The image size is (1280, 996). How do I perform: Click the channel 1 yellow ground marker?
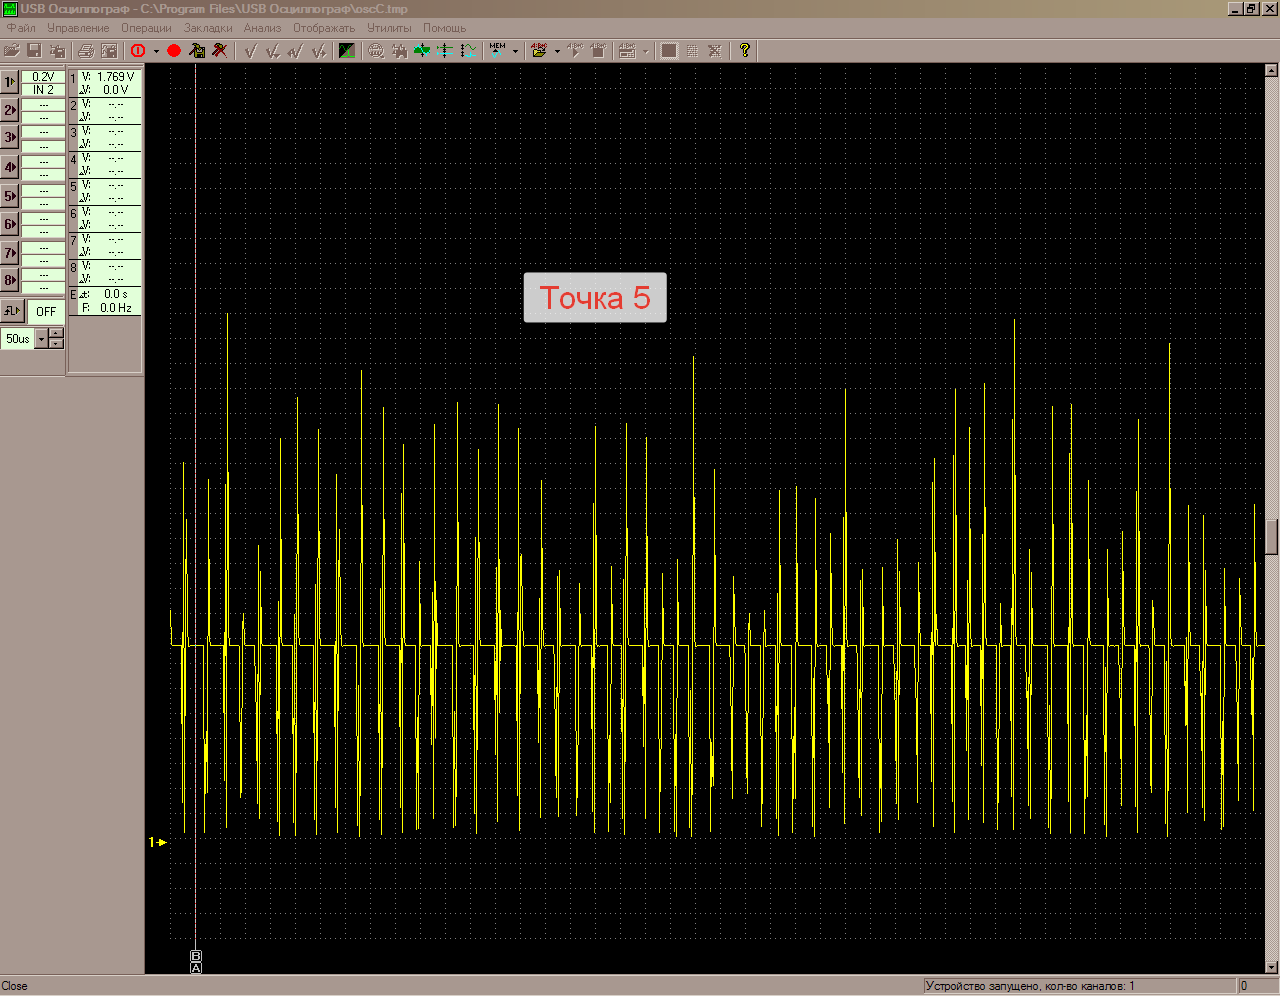pyautogui.click(x=157, y=842)
